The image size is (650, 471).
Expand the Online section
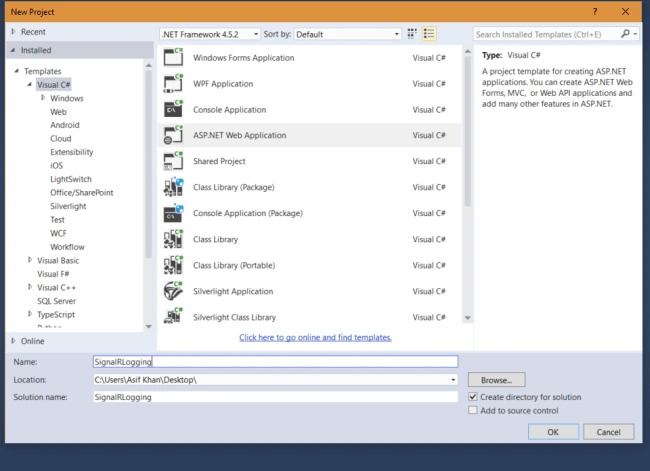coord(13,341)
